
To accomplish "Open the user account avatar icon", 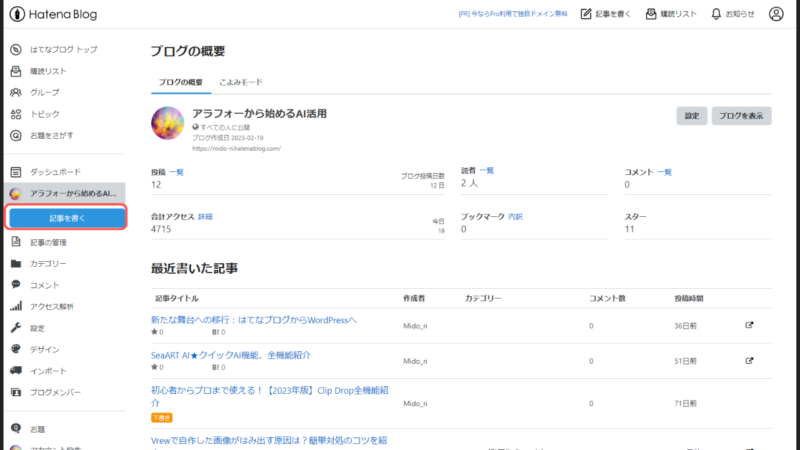I will (x=776, y=14).
